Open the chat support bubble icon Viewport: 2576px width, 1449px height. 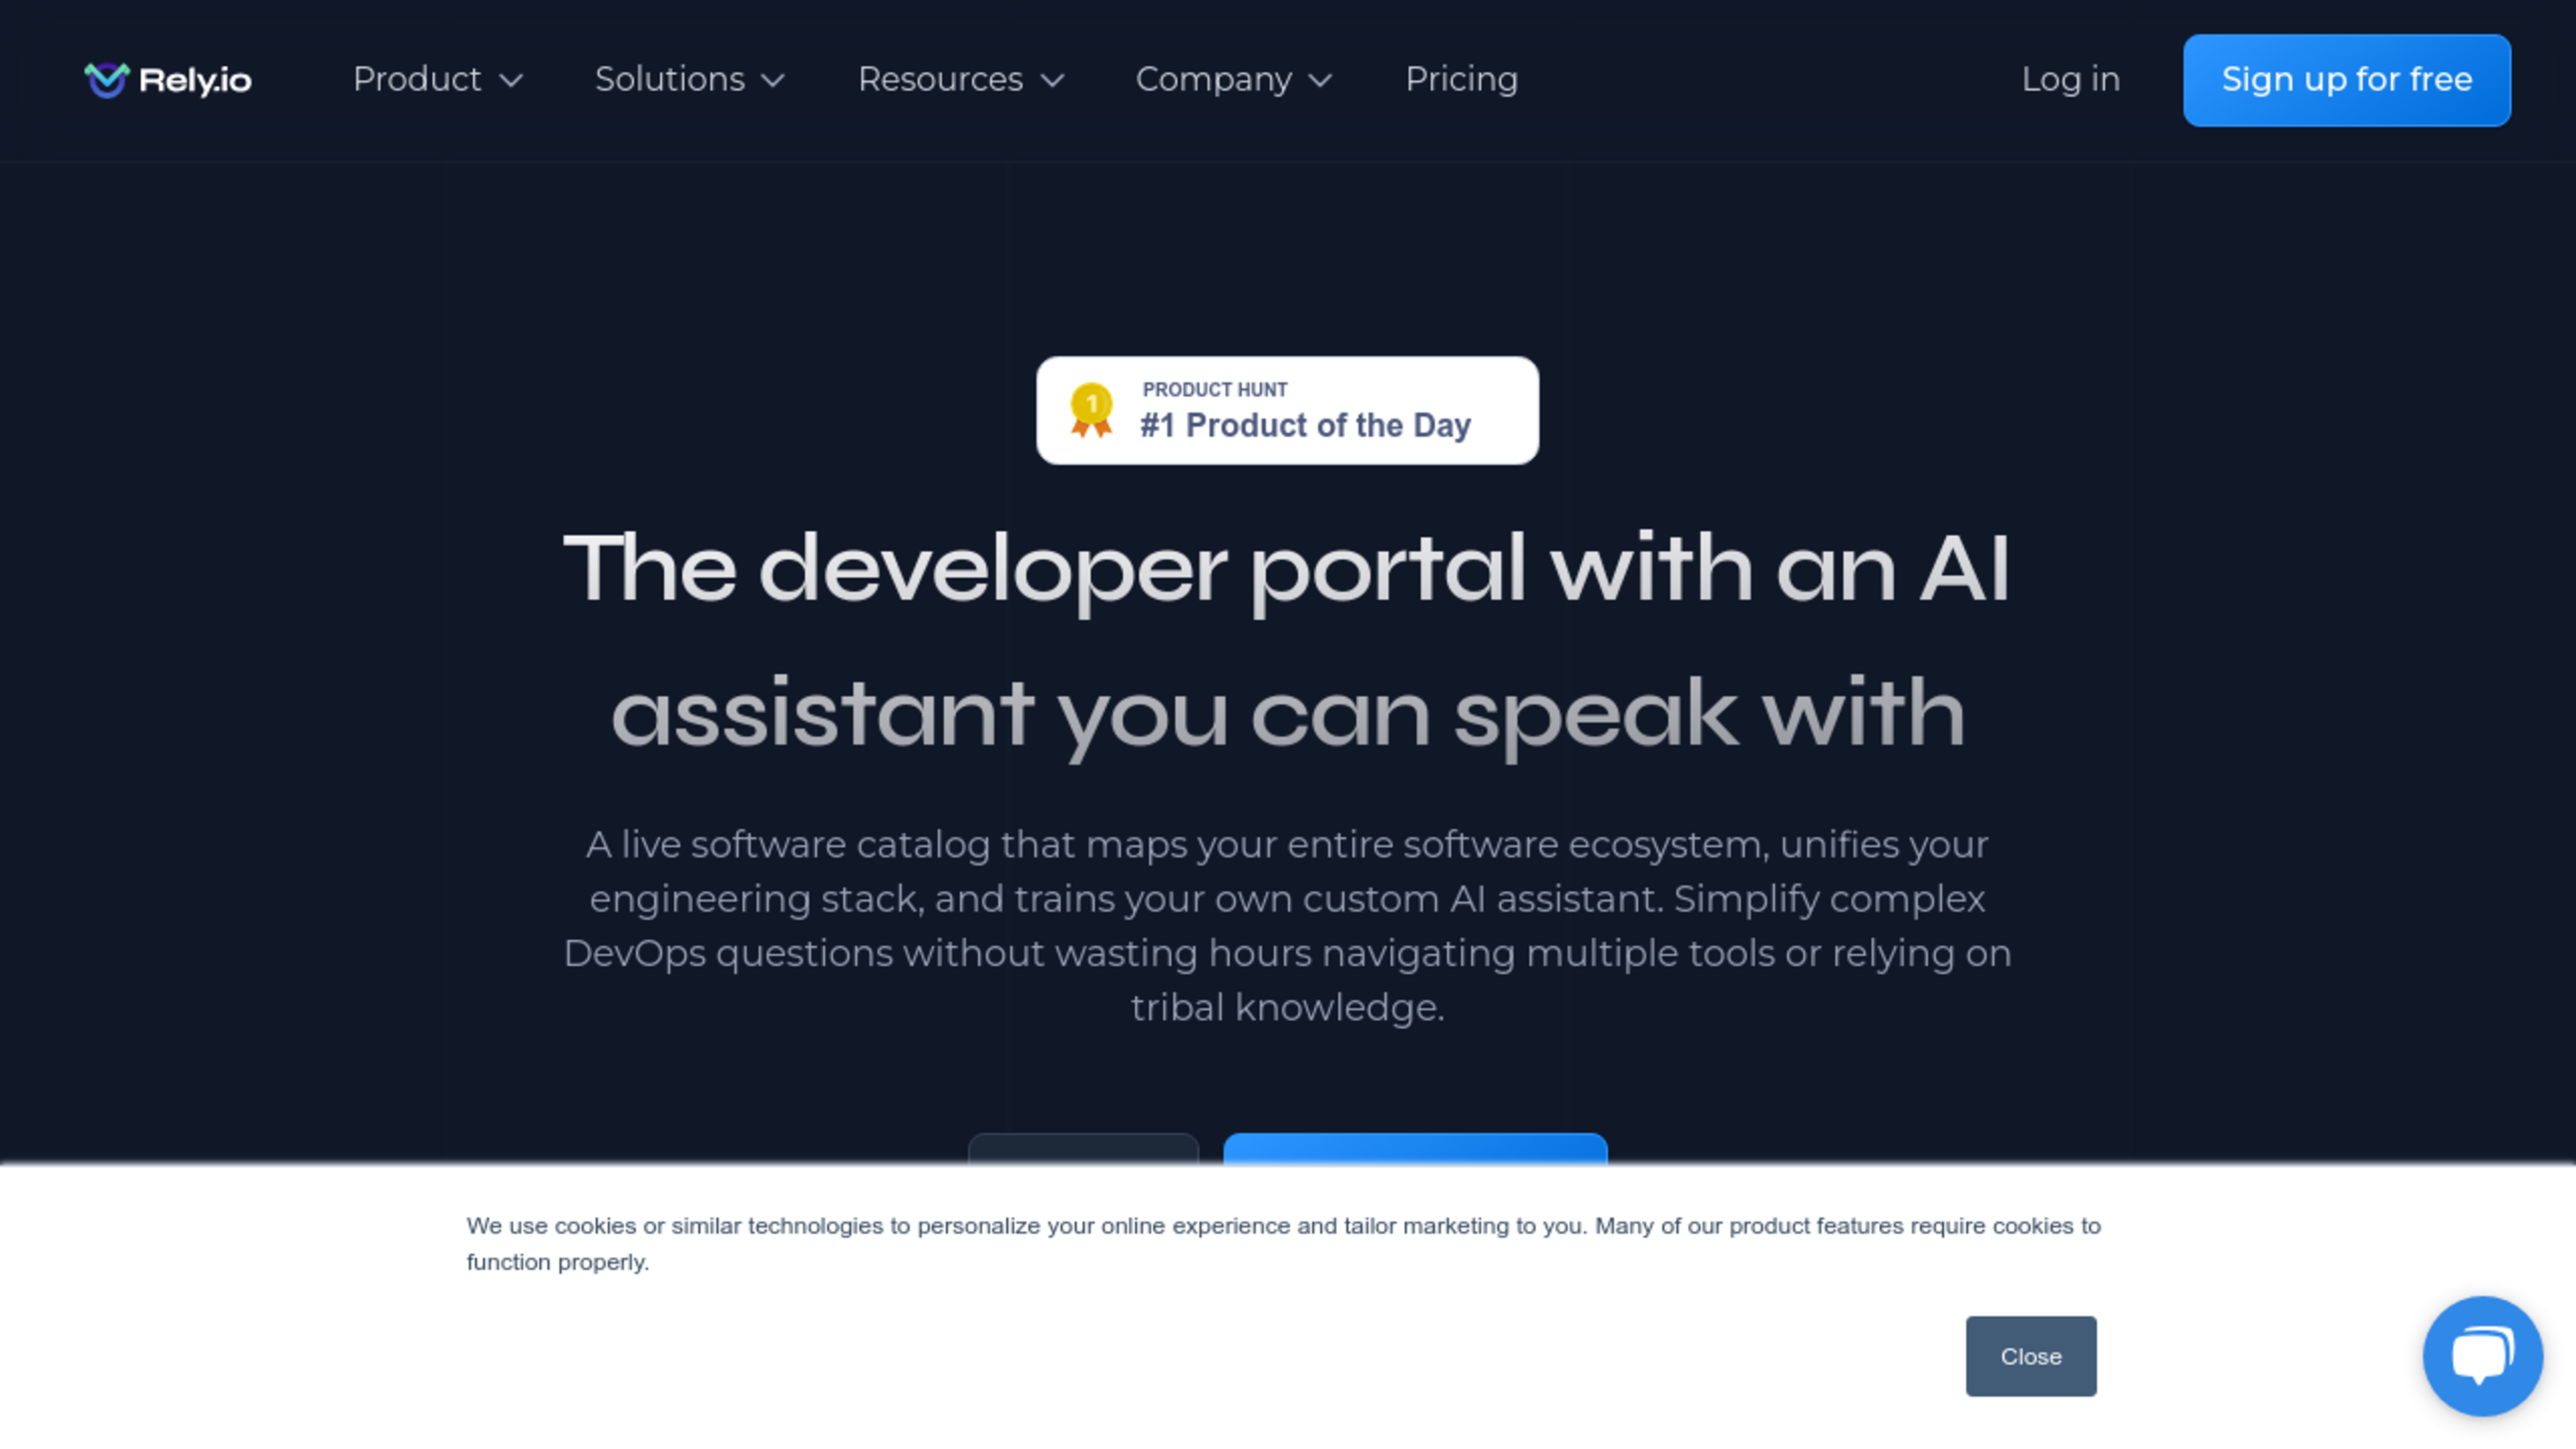[x=2484, y=1355]
